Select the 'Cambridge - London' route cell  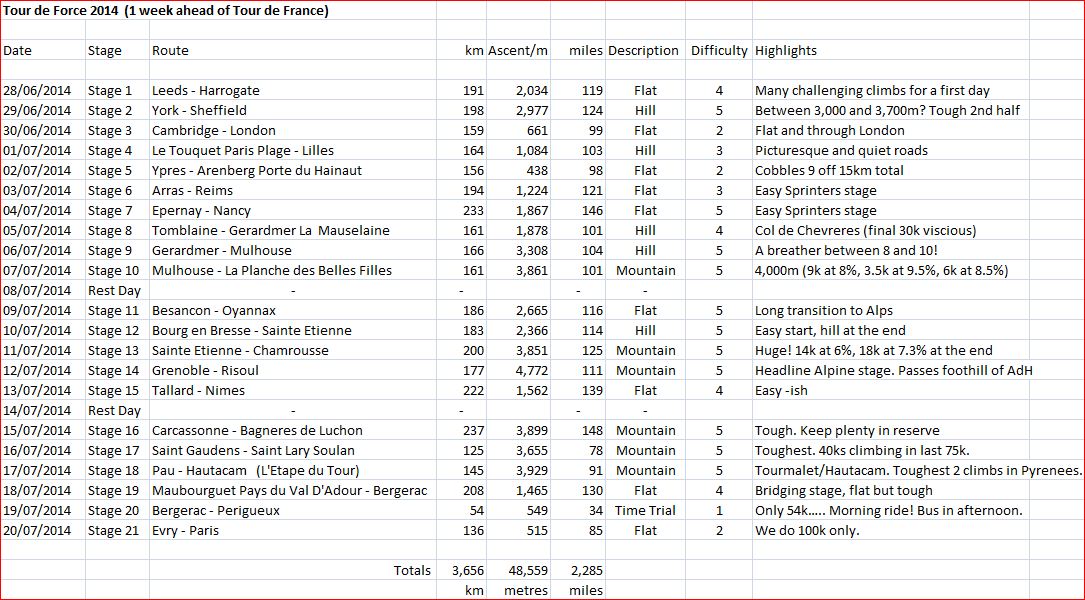click(214, 131)
